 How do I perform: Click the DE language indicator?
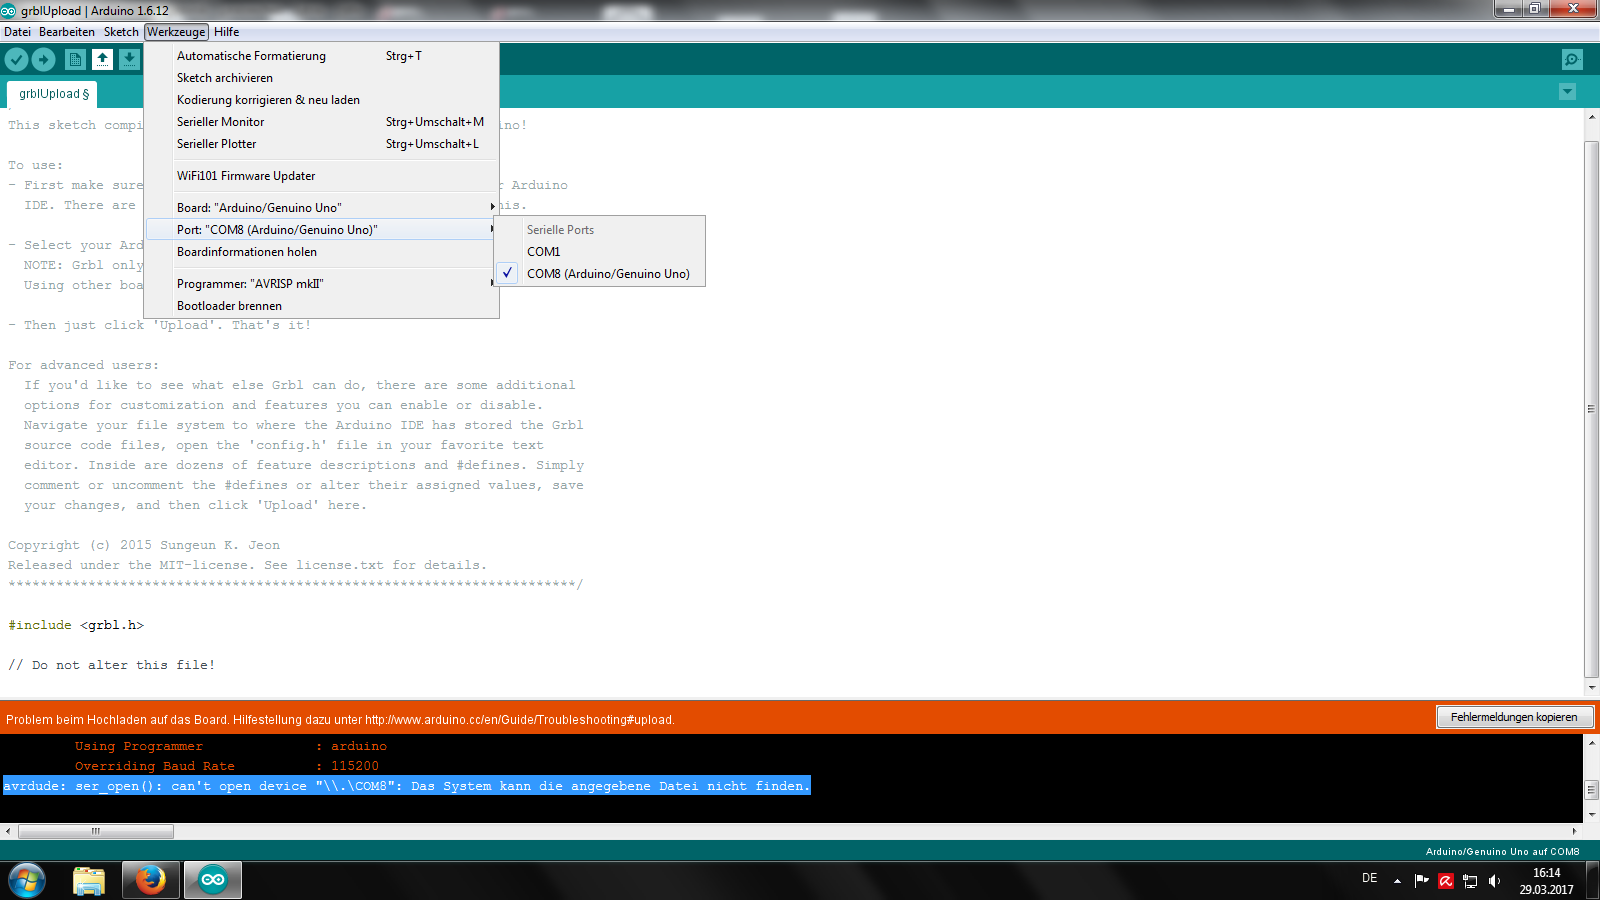(1369, 878)
